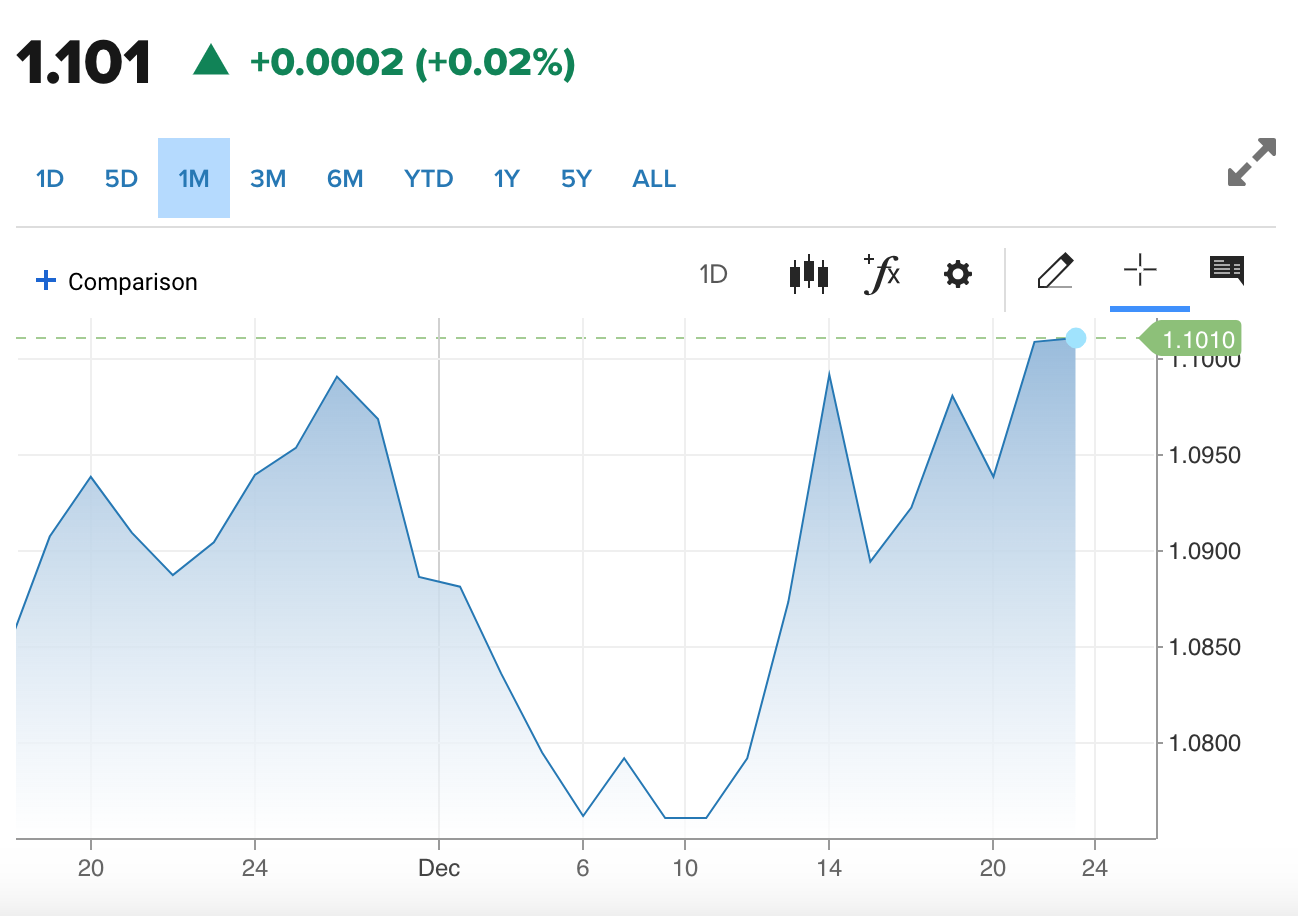Select the 5Y time range
The image size is (1298, 916).
point(576,179)
